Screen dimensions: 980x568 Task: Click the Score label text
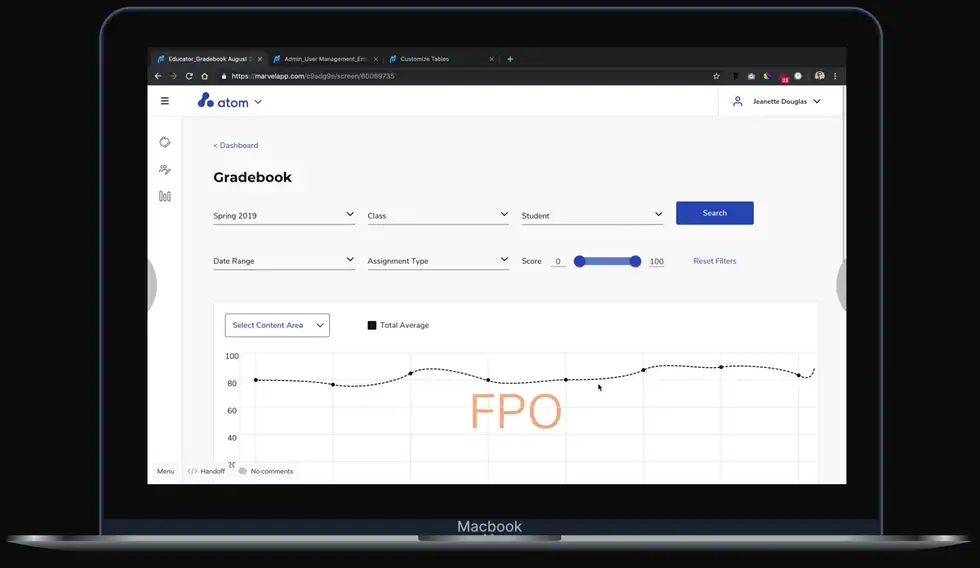pyautogui.click(x=531, y=261)
